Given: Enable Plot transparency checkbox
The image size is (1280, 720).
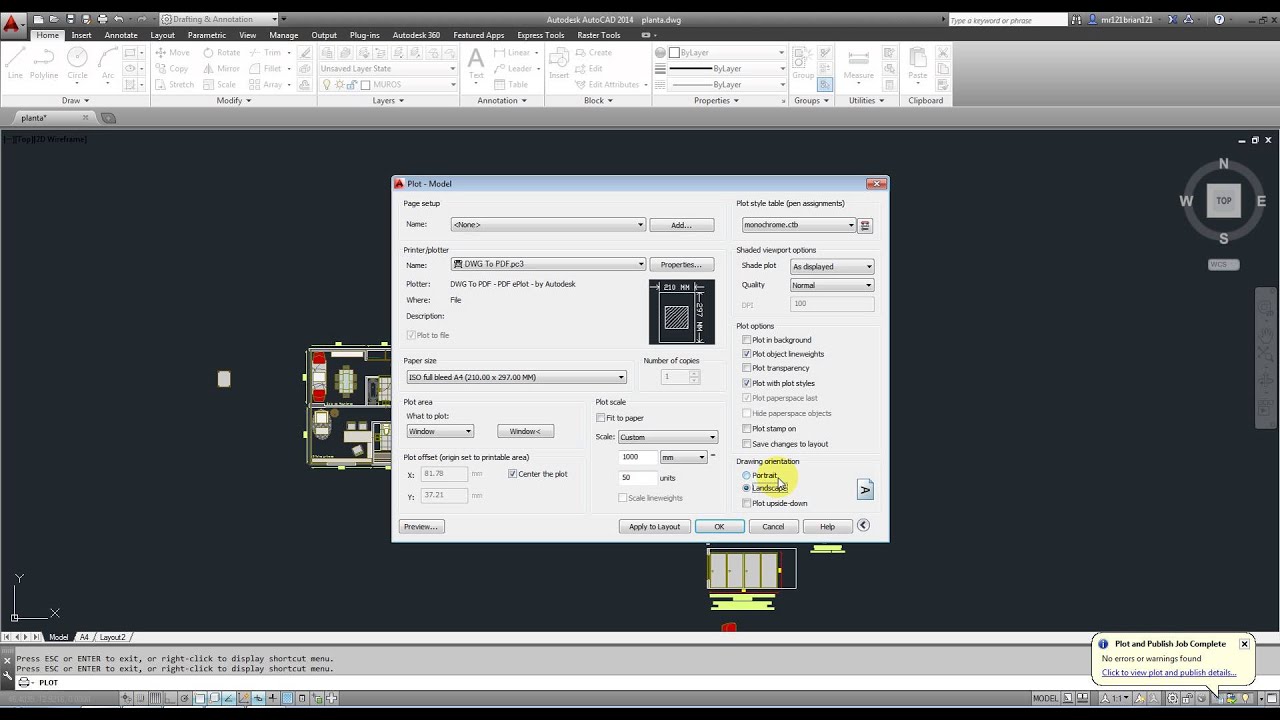Looking at the screenshot, I should pyautogui.click(x=746, y=368).
